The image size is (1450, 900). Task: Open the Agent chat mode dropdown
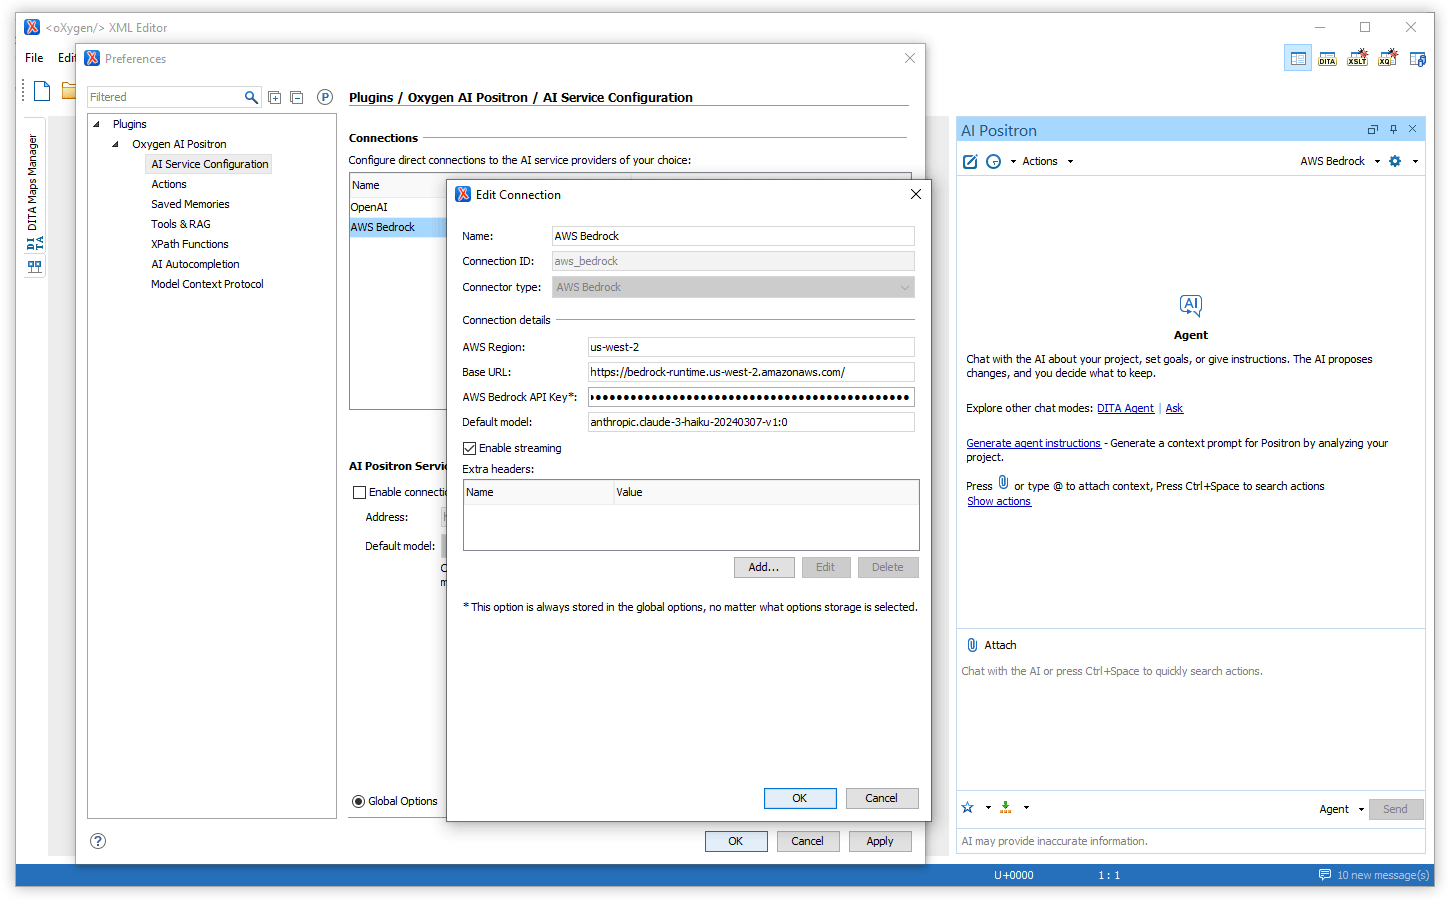coord(1341,809)
